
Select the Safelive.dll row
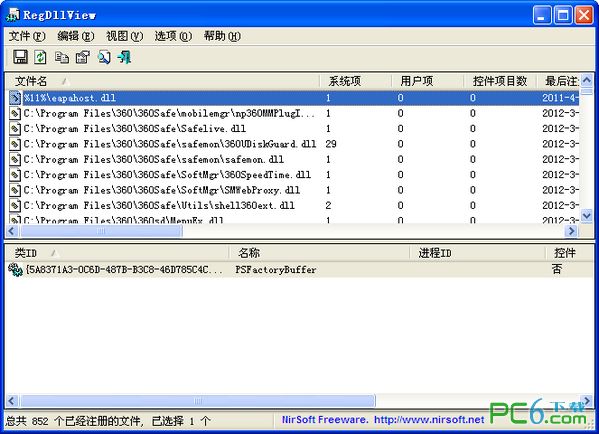(293, 128)
